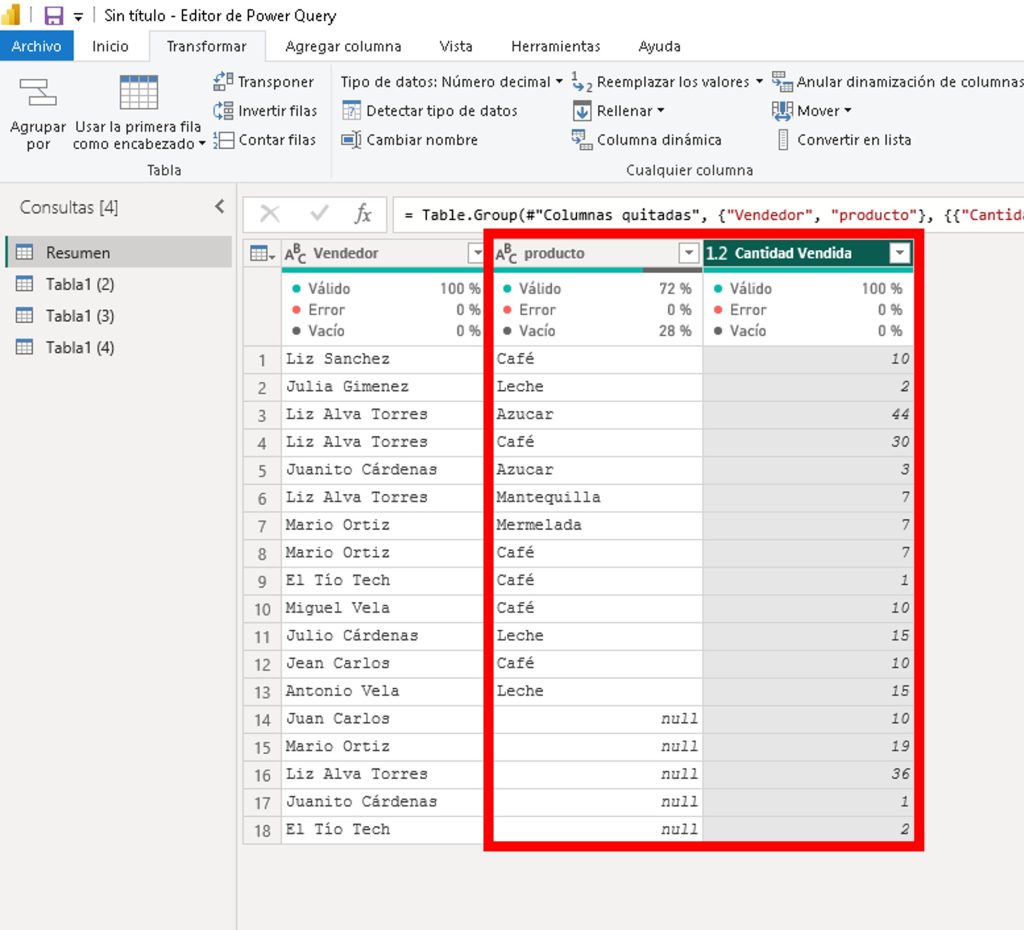Click the Invertir filas icon
Viewport: 1024px width, 930px height.
223,111
